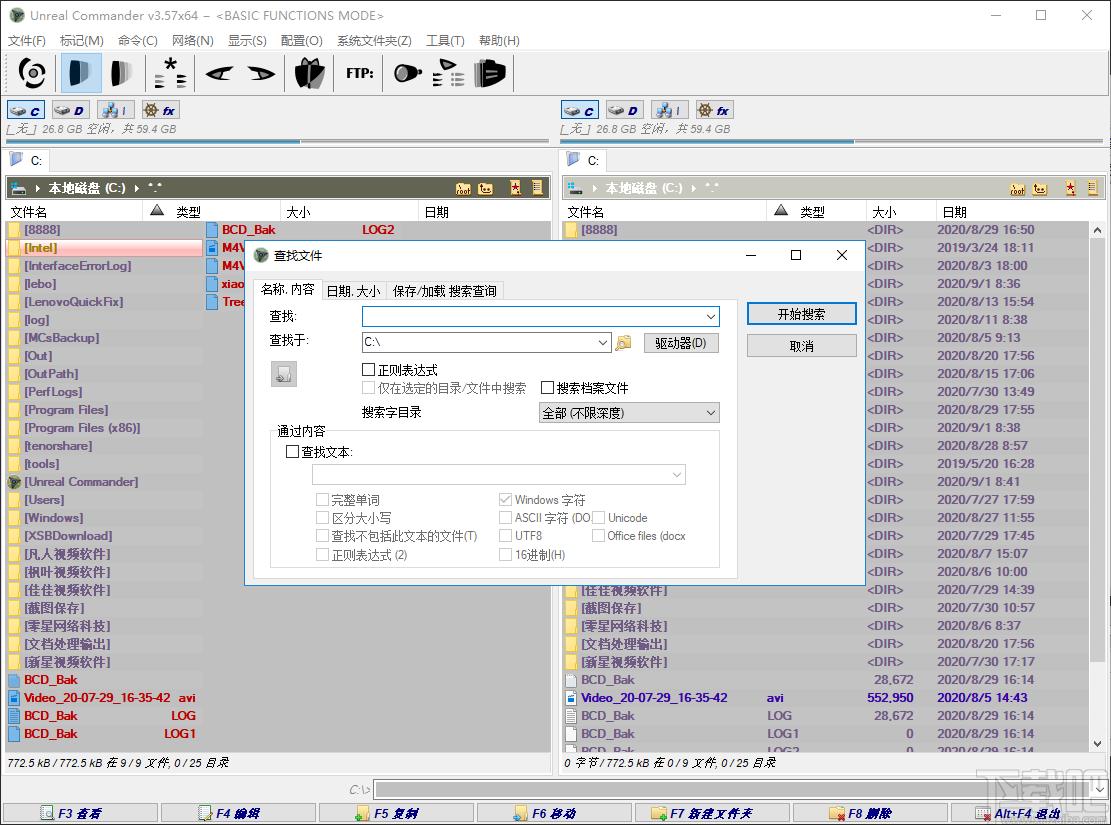Screen dimensions: 1111x825
Task: Click the refresh swirl toolbar icon
Action: (32, 73)
